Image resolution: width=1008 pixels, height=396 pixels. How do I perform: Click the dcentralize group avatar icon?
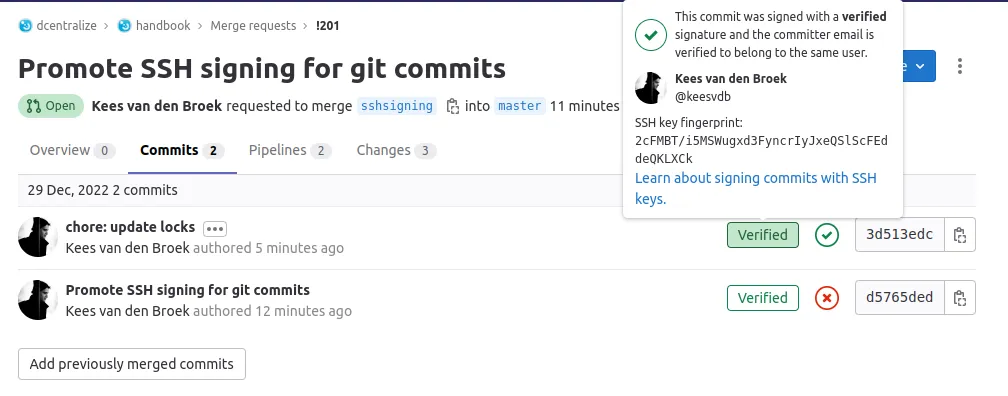(25, 26)
